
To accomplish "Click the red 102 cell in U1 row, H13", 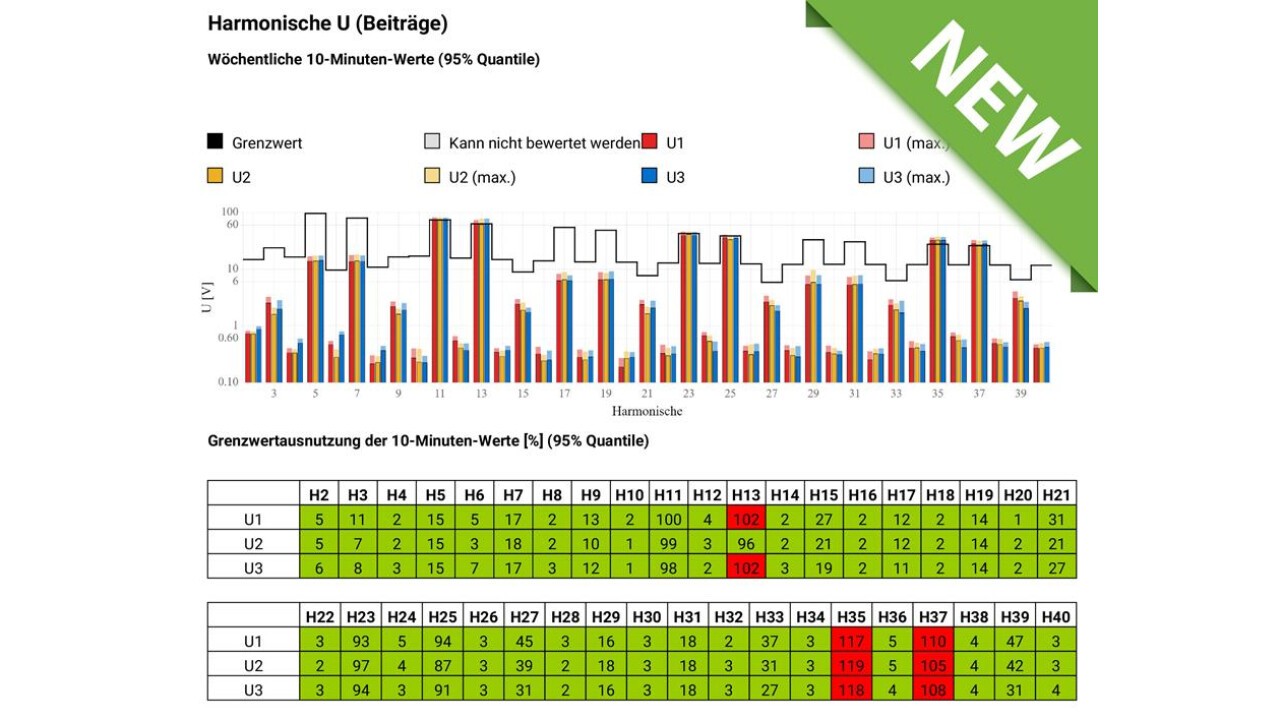I will [746, 518].
